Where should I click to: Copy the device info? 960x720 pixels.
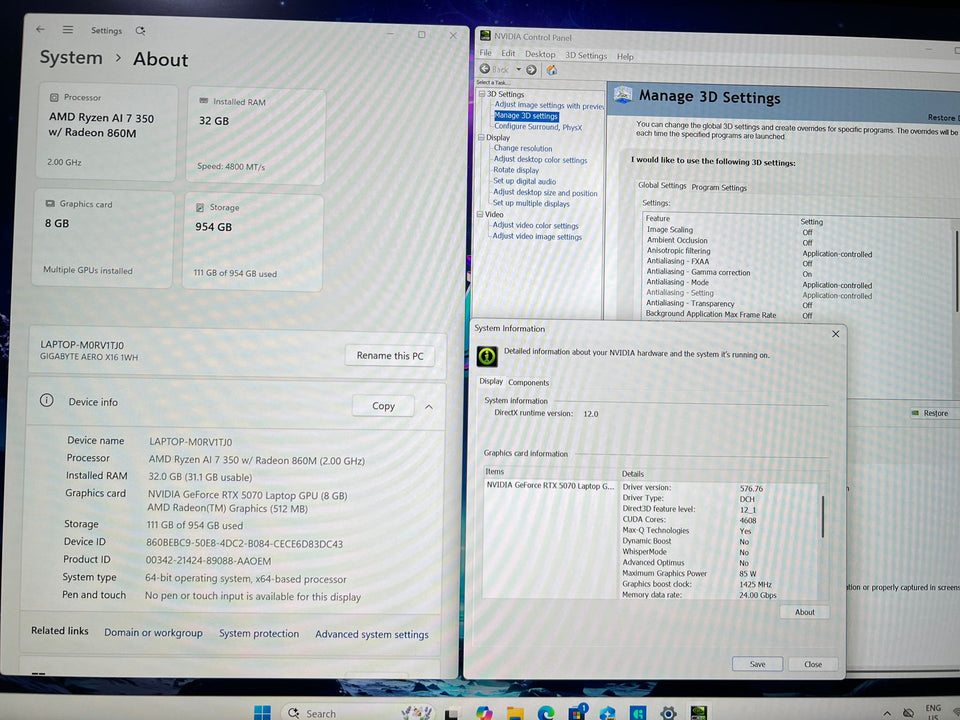point(383,405)
